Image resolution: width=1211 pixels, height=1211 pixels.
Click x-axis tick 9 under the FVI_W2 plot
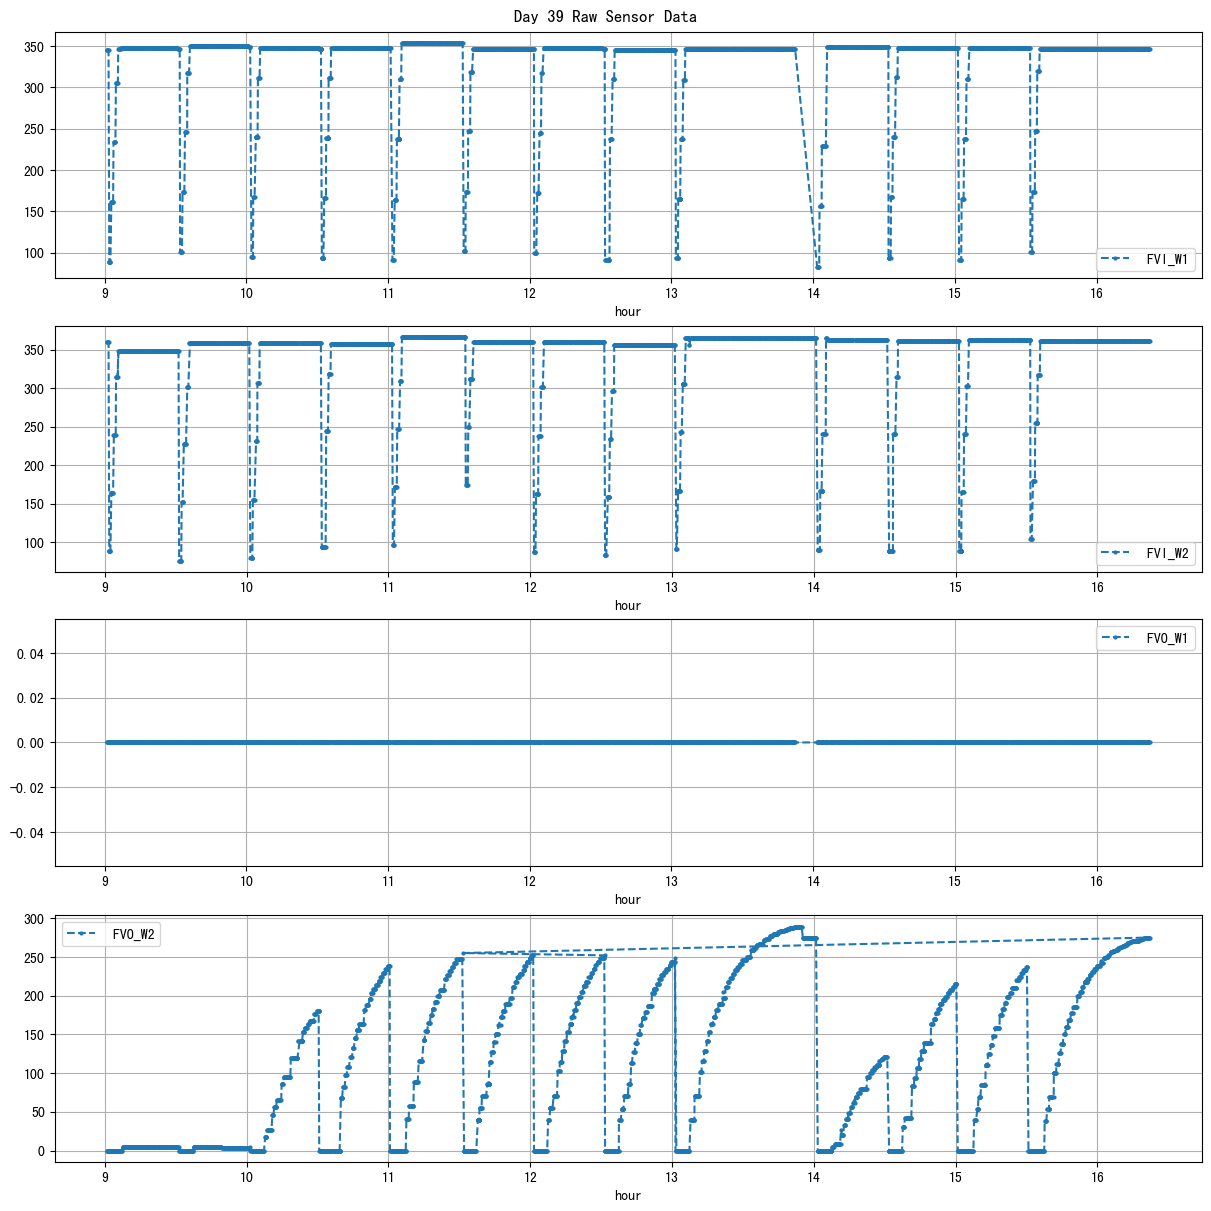pos(105,587)
